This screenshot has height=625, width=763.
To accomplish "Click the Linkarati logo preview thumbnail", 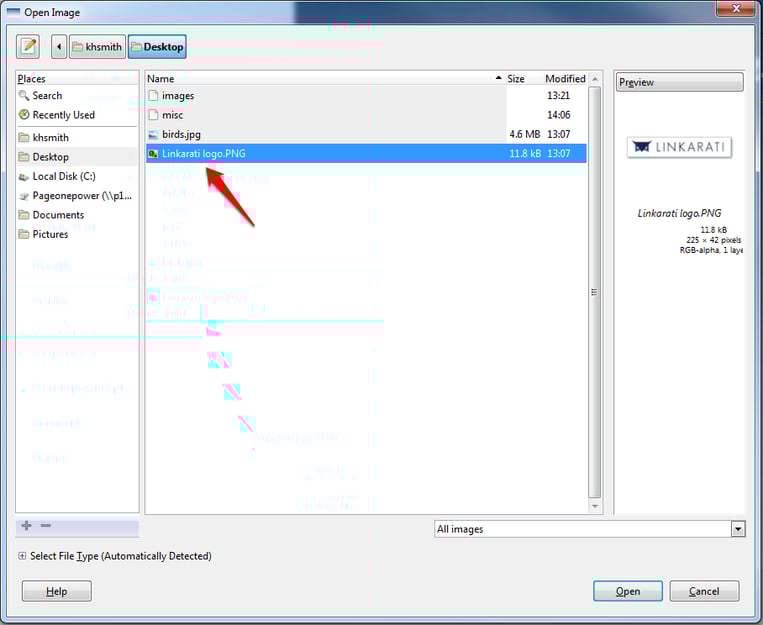I will point(679,147).
